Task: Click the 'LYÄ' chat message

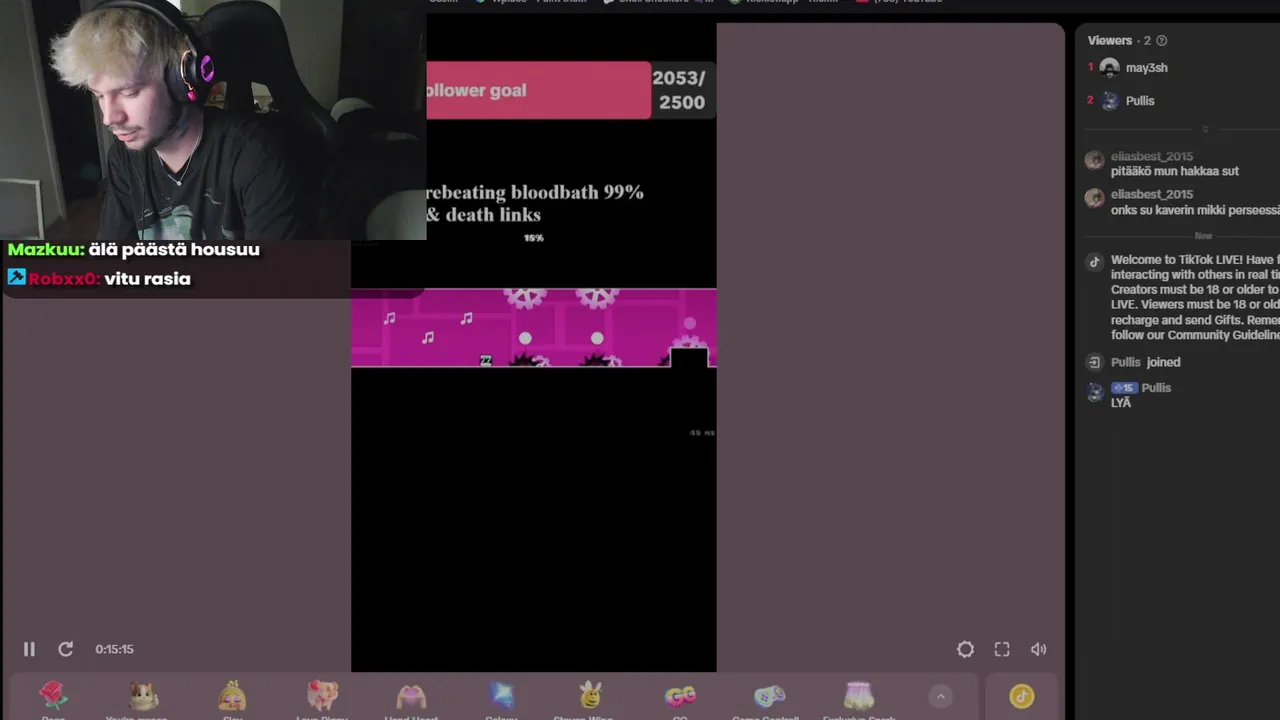Action: pos(1121,403)
